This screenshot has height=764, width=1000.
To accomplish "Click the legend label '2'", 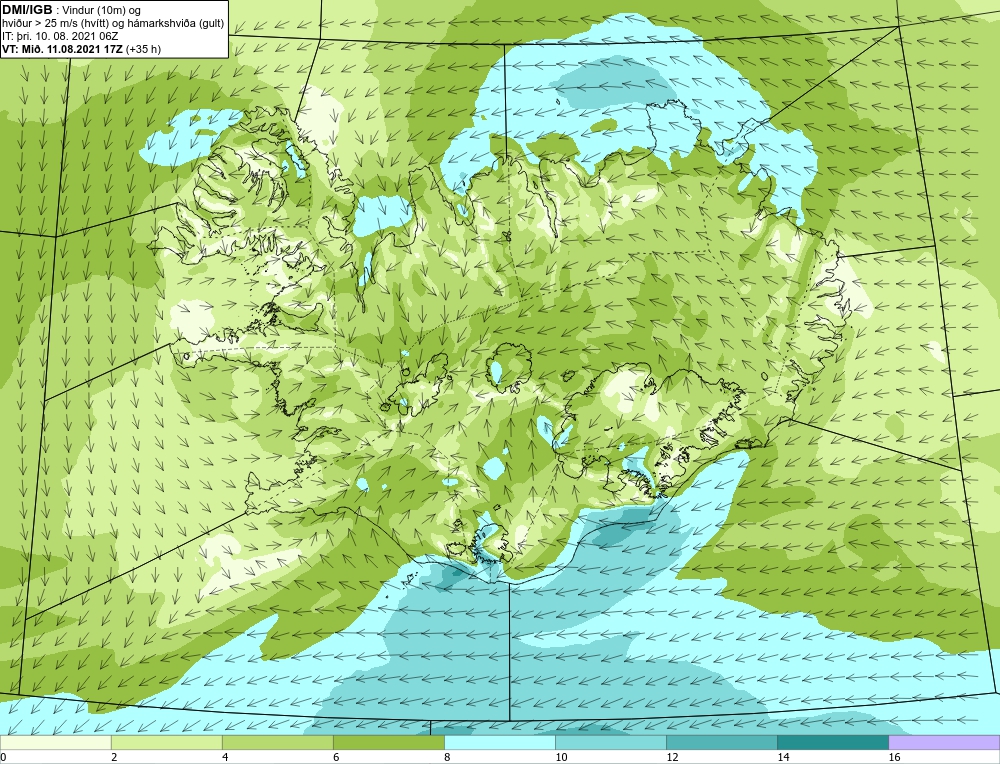I will tap(114, 758).
